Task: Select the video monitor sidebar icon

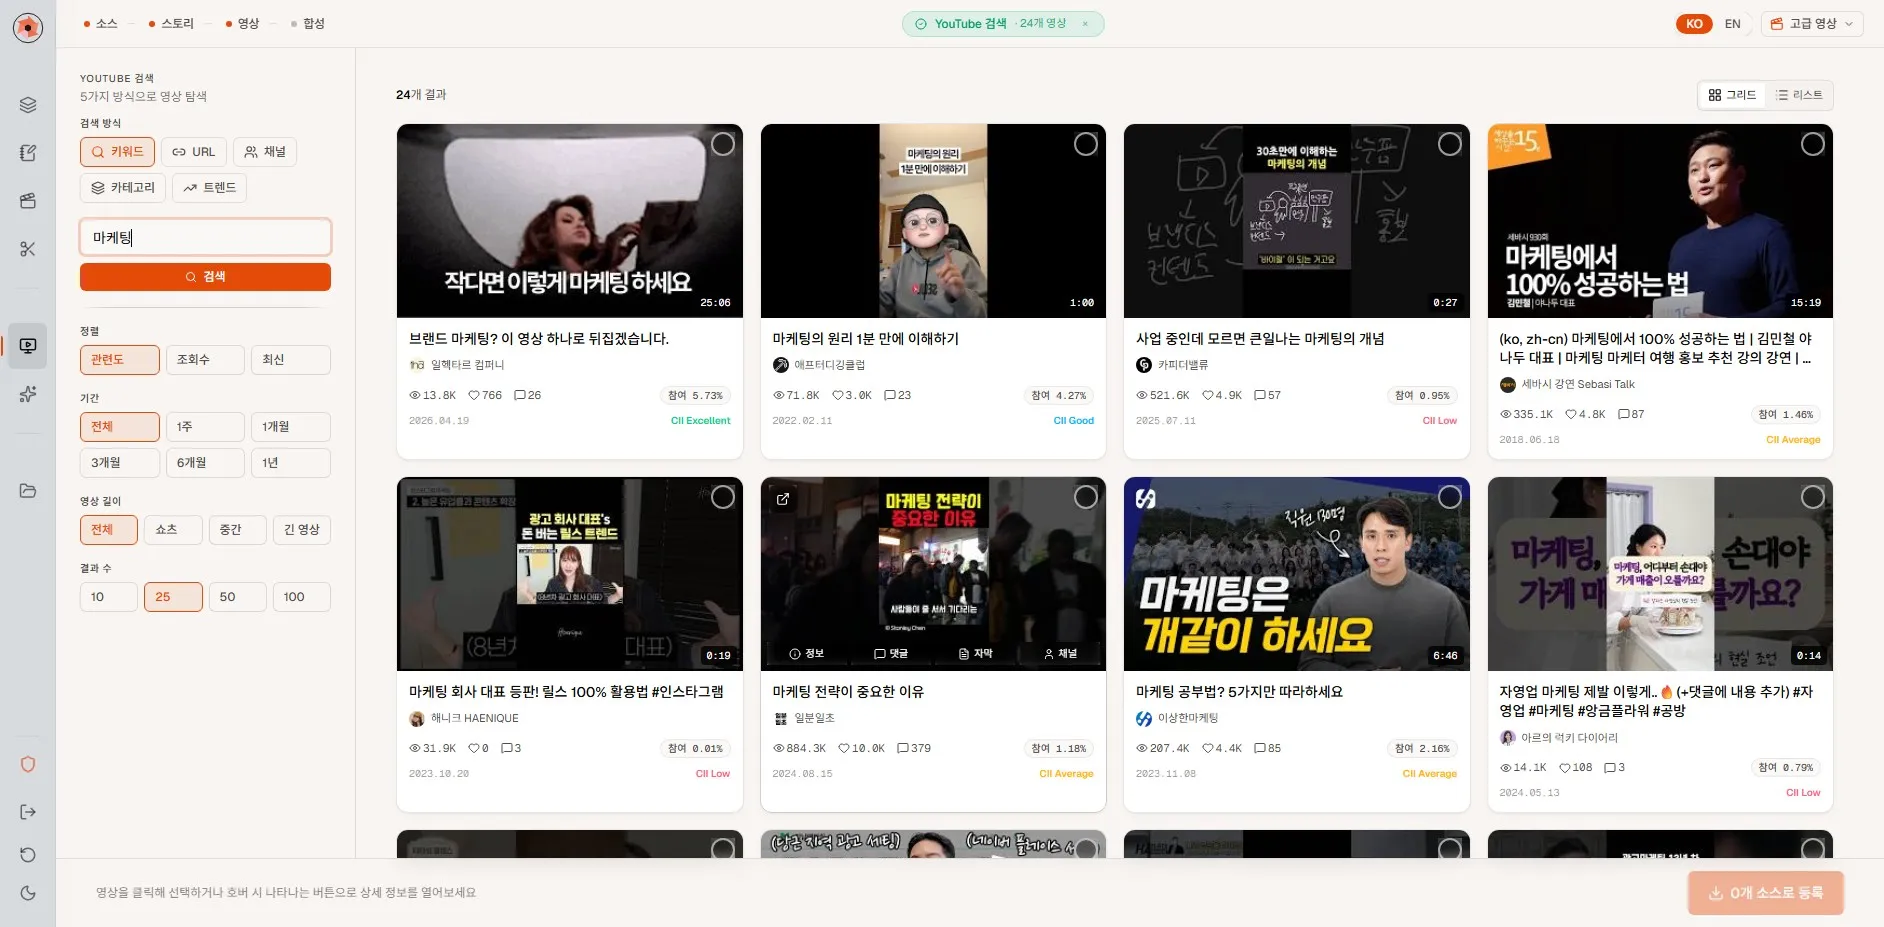Action: [x=28, y=346]
